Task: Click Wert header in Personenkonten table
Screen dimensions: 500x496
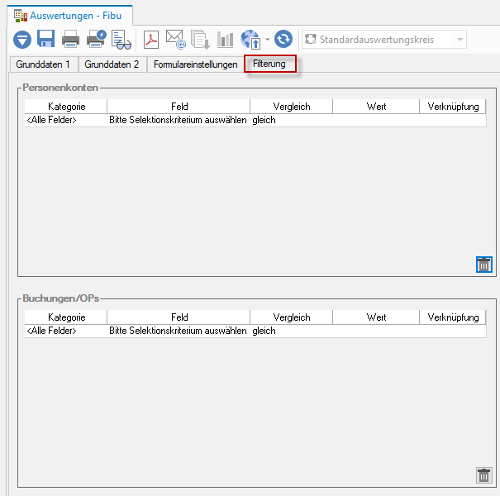Action: [376, 106]
